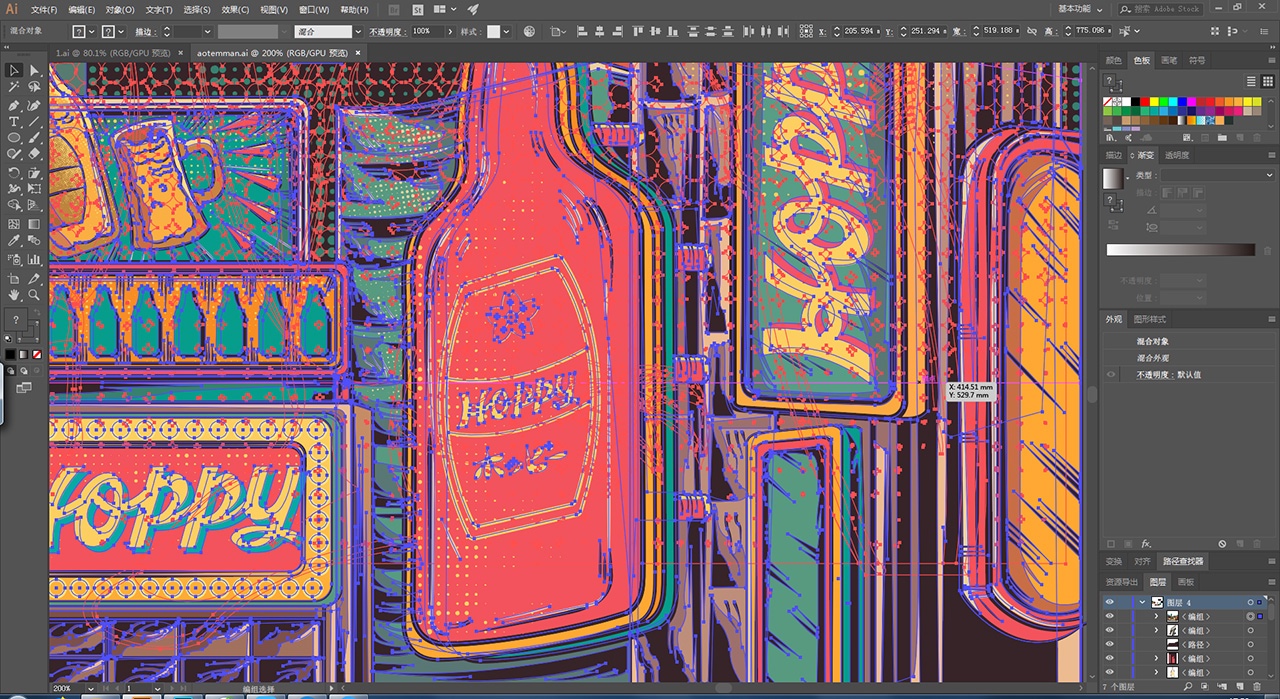
Task: Switch to the 画板 tab
Action: click(x=1185, y=581)
